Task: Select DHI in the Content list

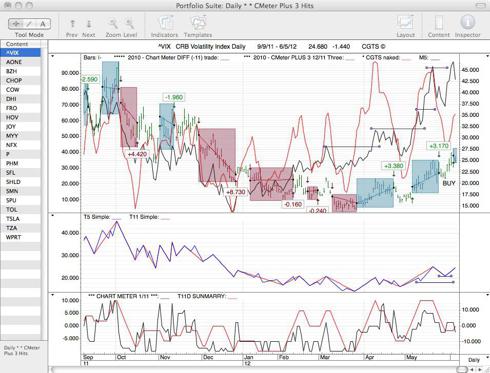Action: [x=21, y=99]
